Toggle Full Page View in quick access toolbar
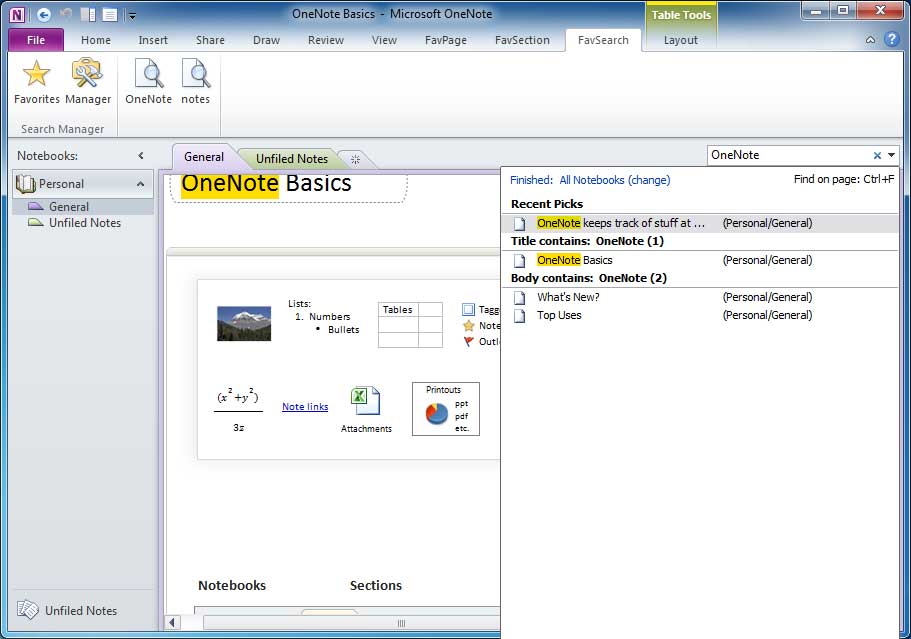911x639 pixels. point(110,15)
